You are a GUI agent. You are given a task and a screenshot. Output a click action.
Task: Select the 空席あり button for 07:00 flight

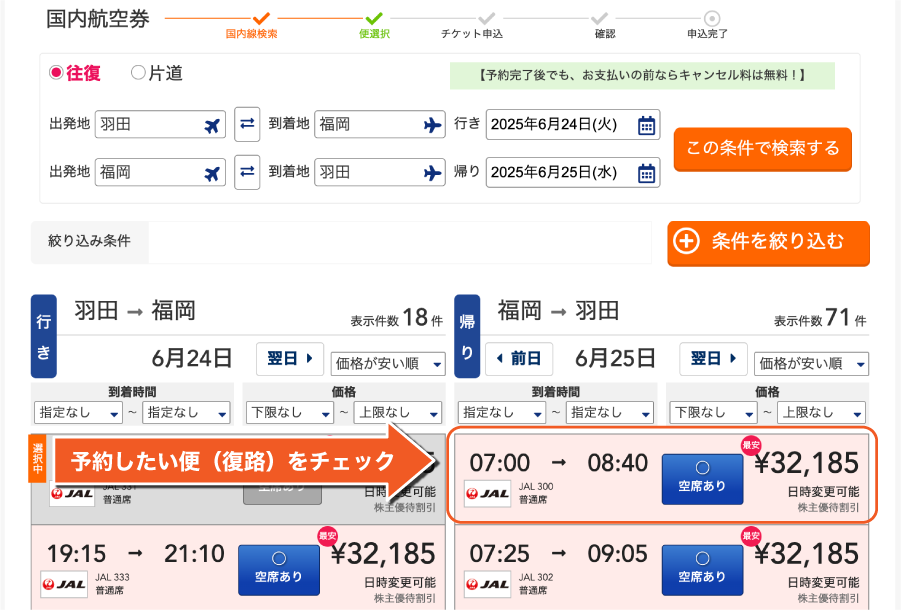[702, 478]
